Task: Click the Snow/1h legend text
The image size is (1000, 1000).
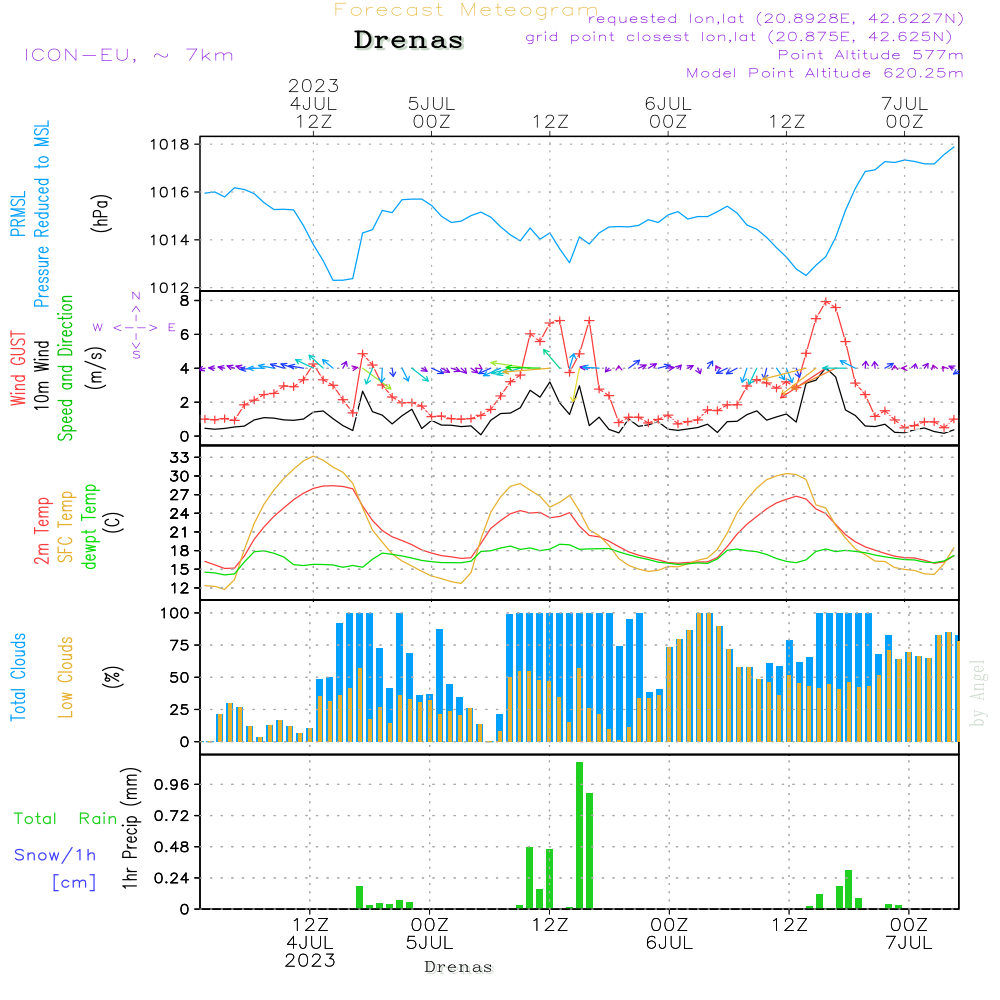Action: (x=56, y=855)
